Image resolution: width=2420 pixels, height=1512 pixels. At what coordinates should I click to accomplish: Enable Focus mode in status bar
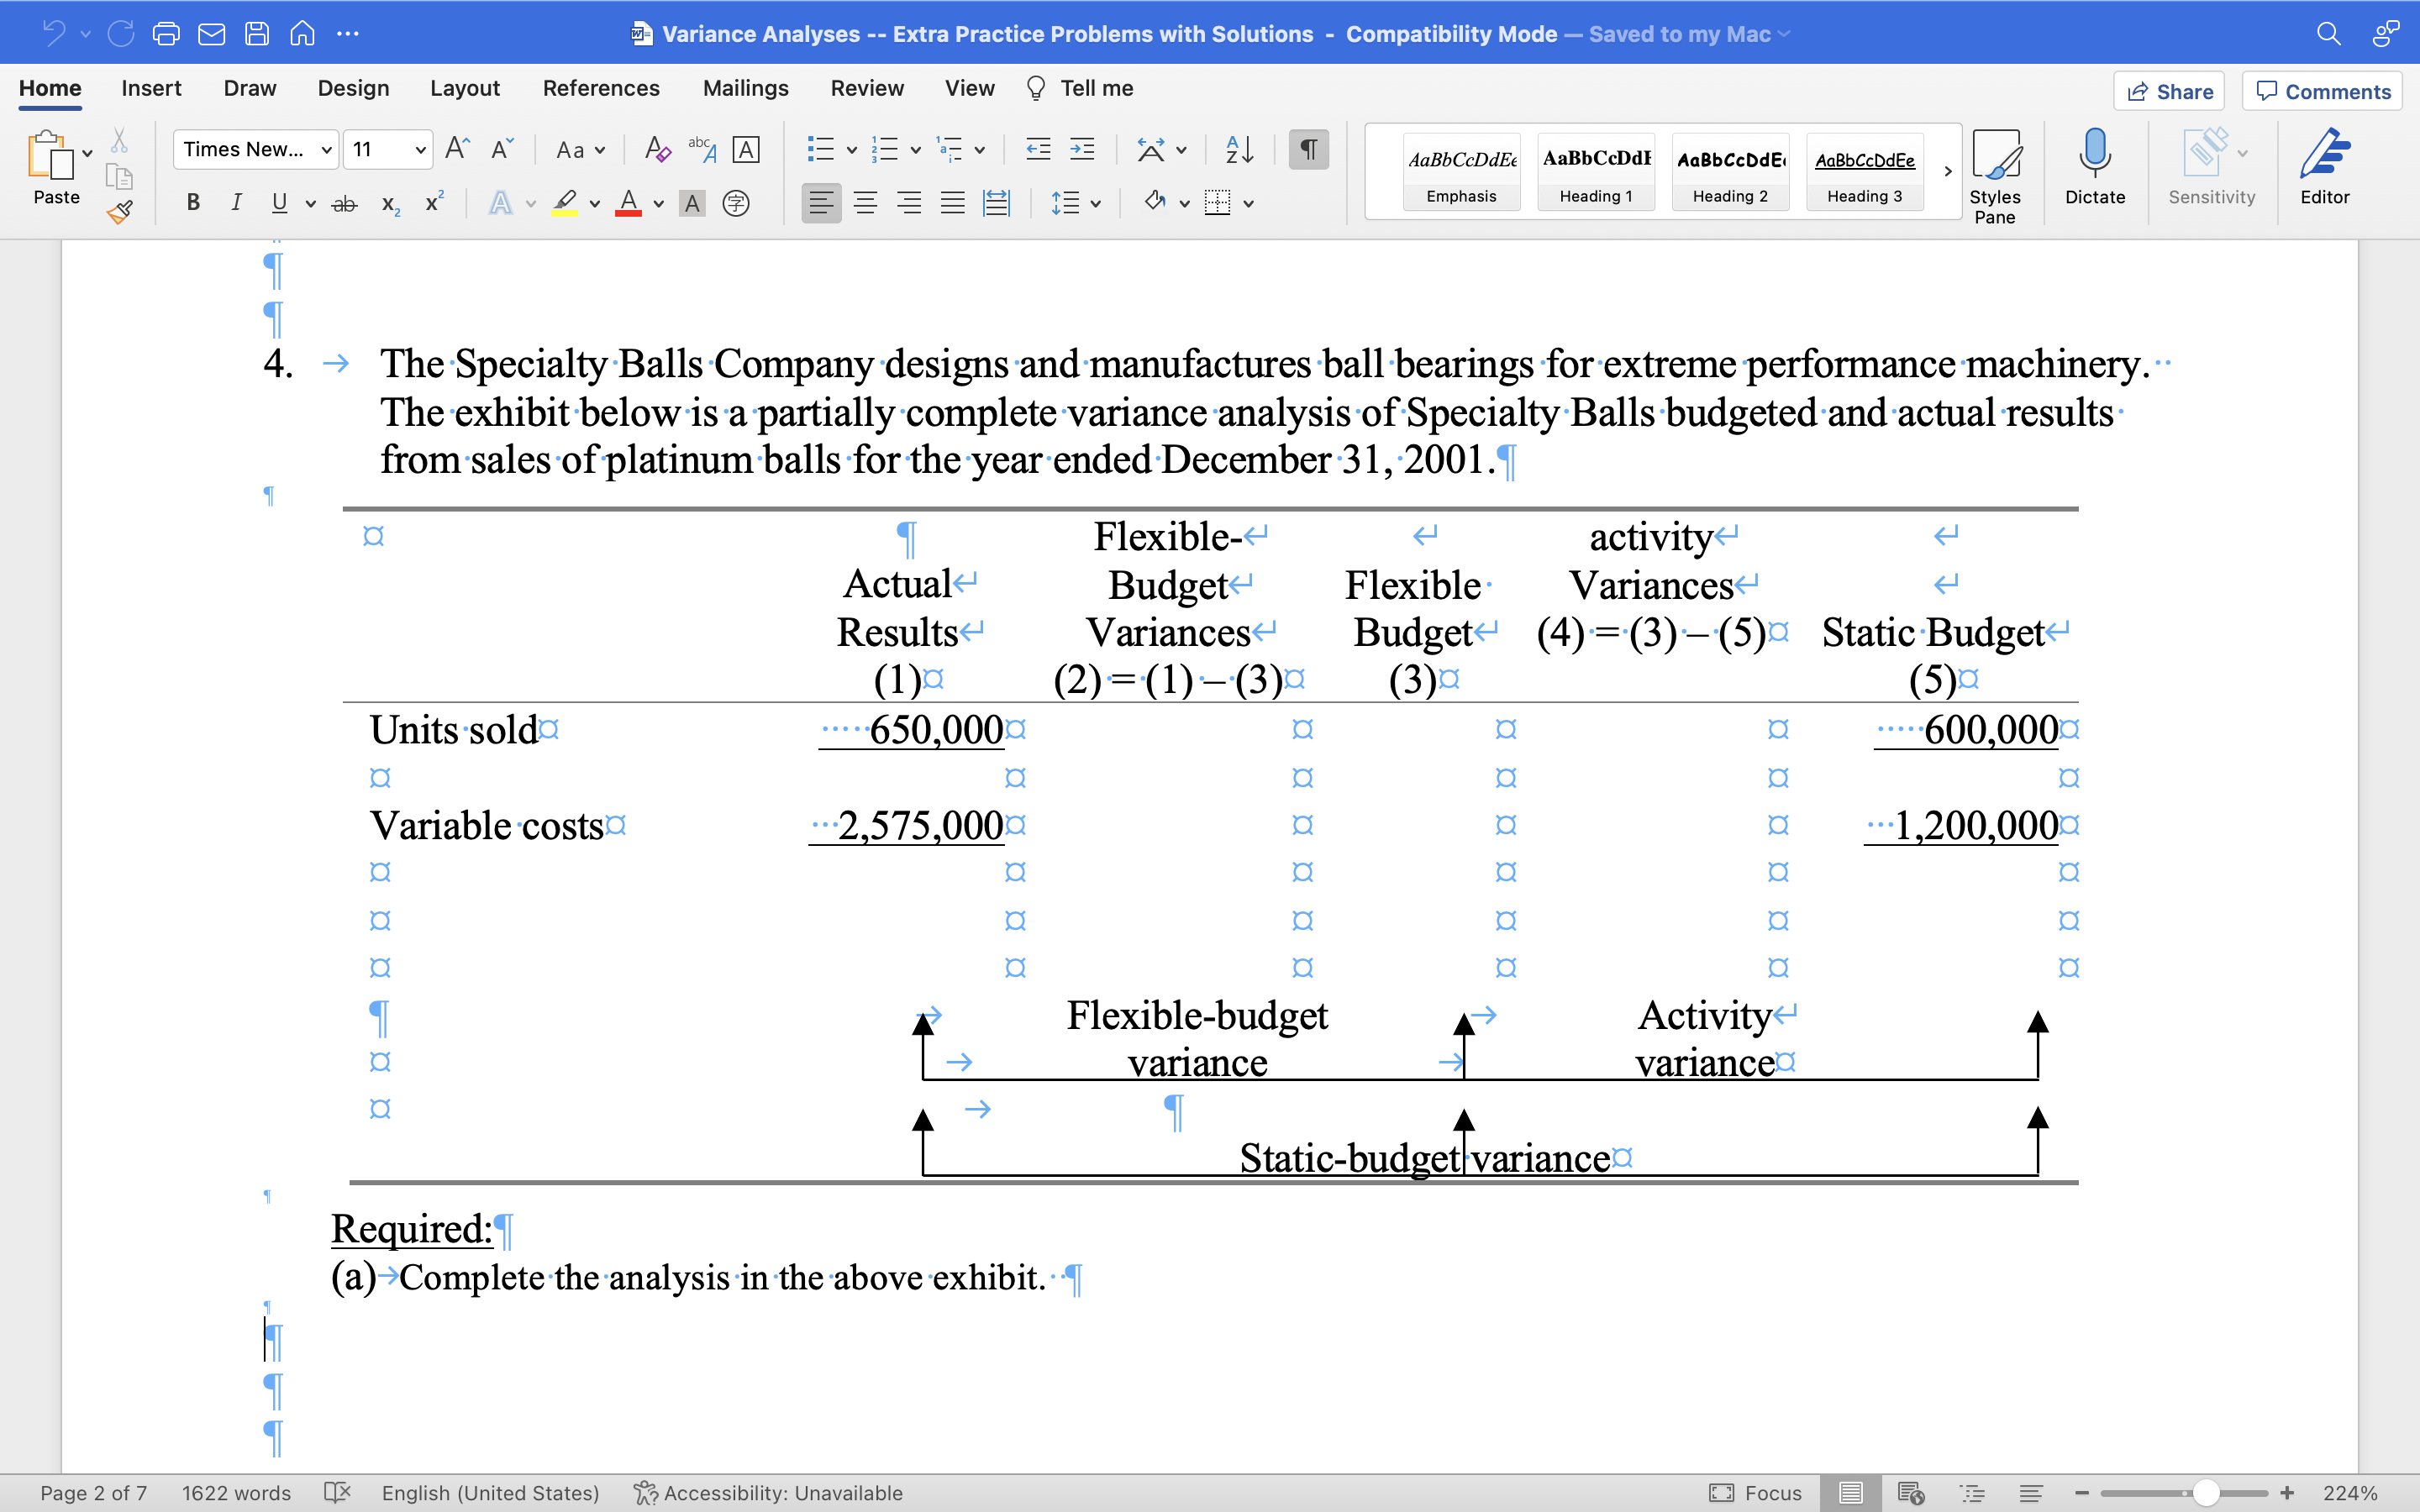1758,1492
